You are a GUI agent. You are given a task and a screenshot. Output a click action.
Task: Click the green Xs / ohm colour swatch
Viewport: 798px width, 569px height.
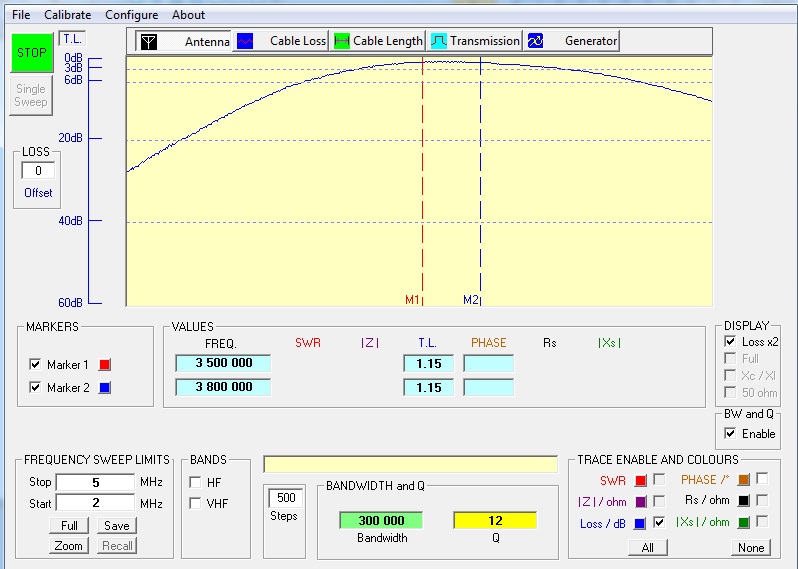click(745, 522)
